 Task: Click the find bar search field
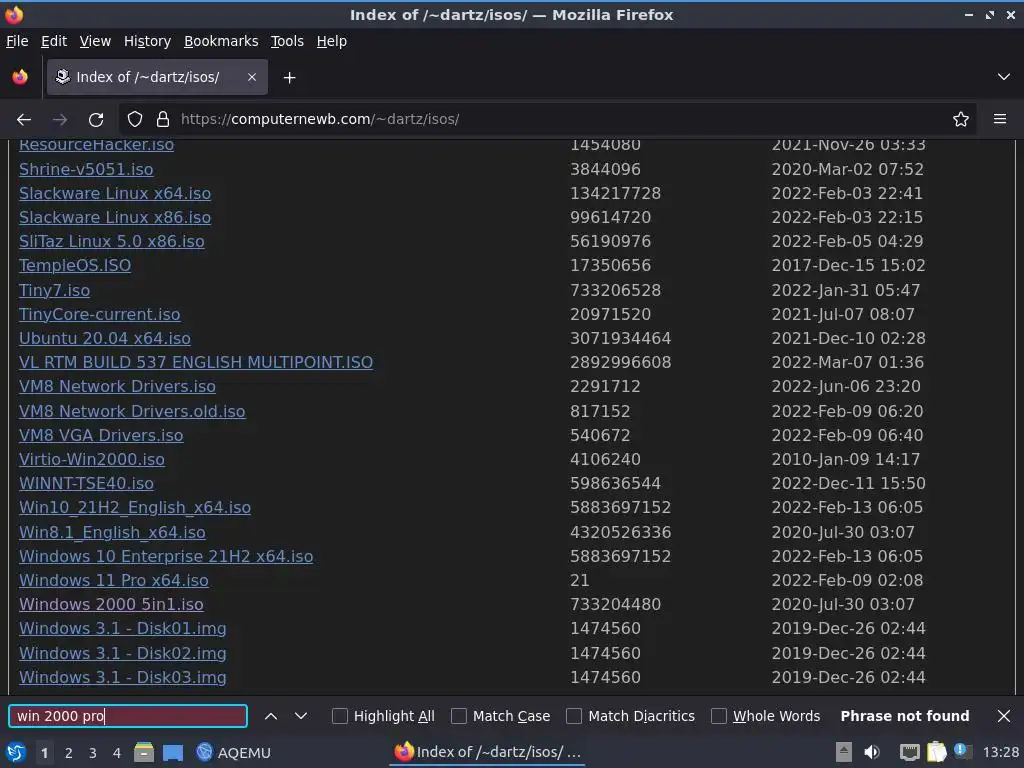point(128,716)
